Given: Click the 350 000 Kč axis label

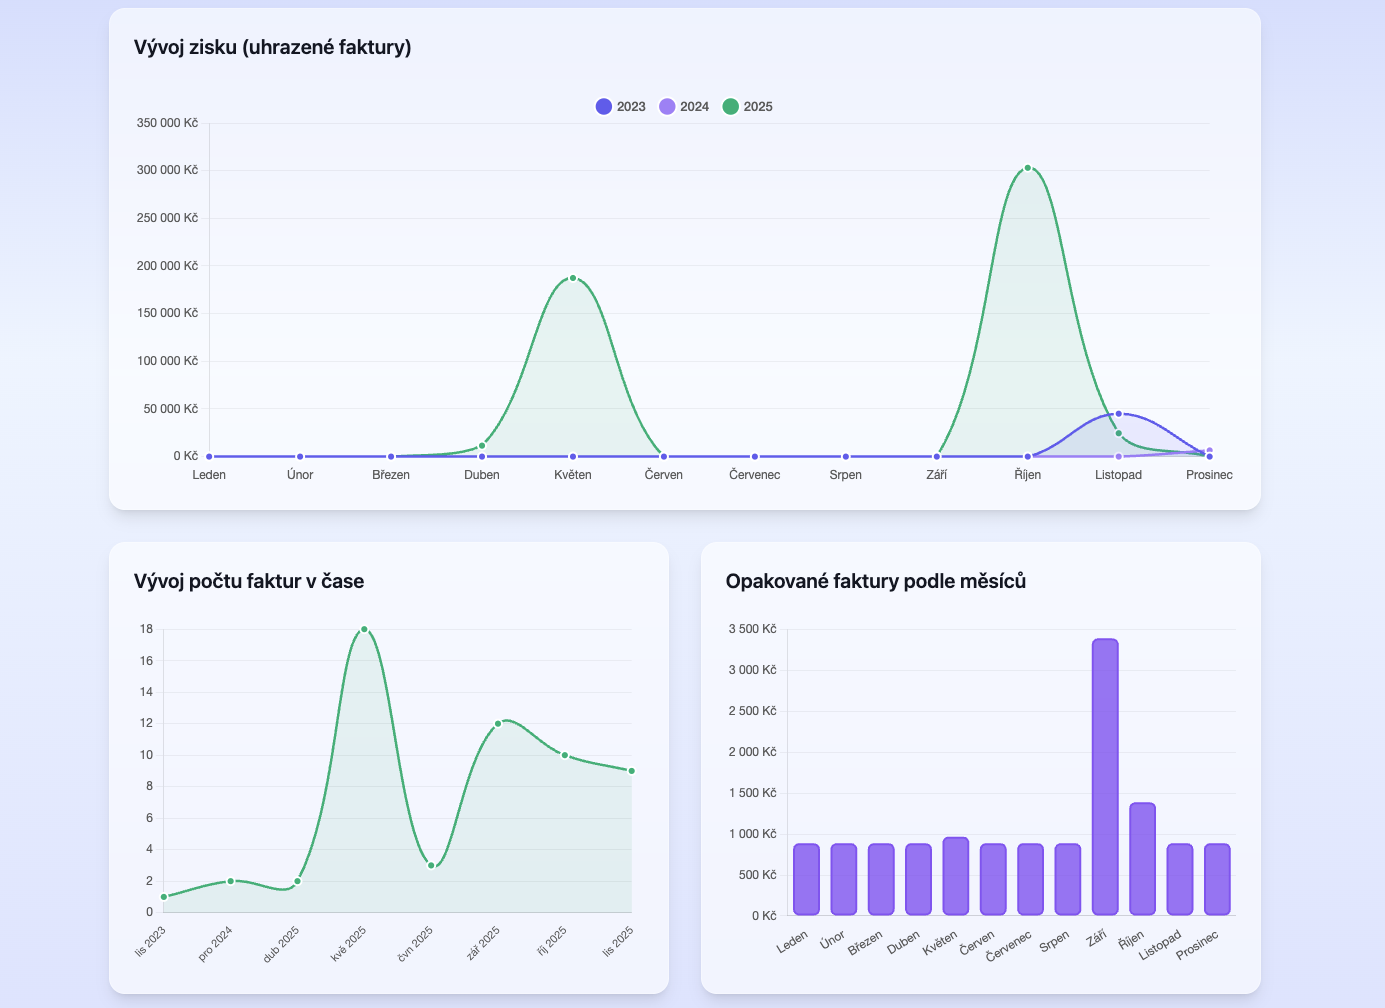Looking at the screenshot, I should (168, 123).
